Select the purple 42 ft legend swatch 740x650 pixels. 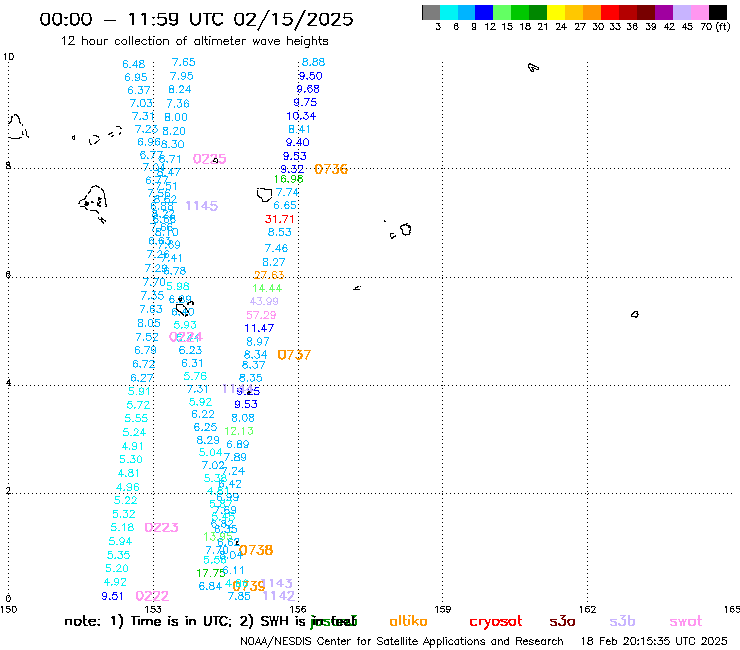[x=664, y=12]
